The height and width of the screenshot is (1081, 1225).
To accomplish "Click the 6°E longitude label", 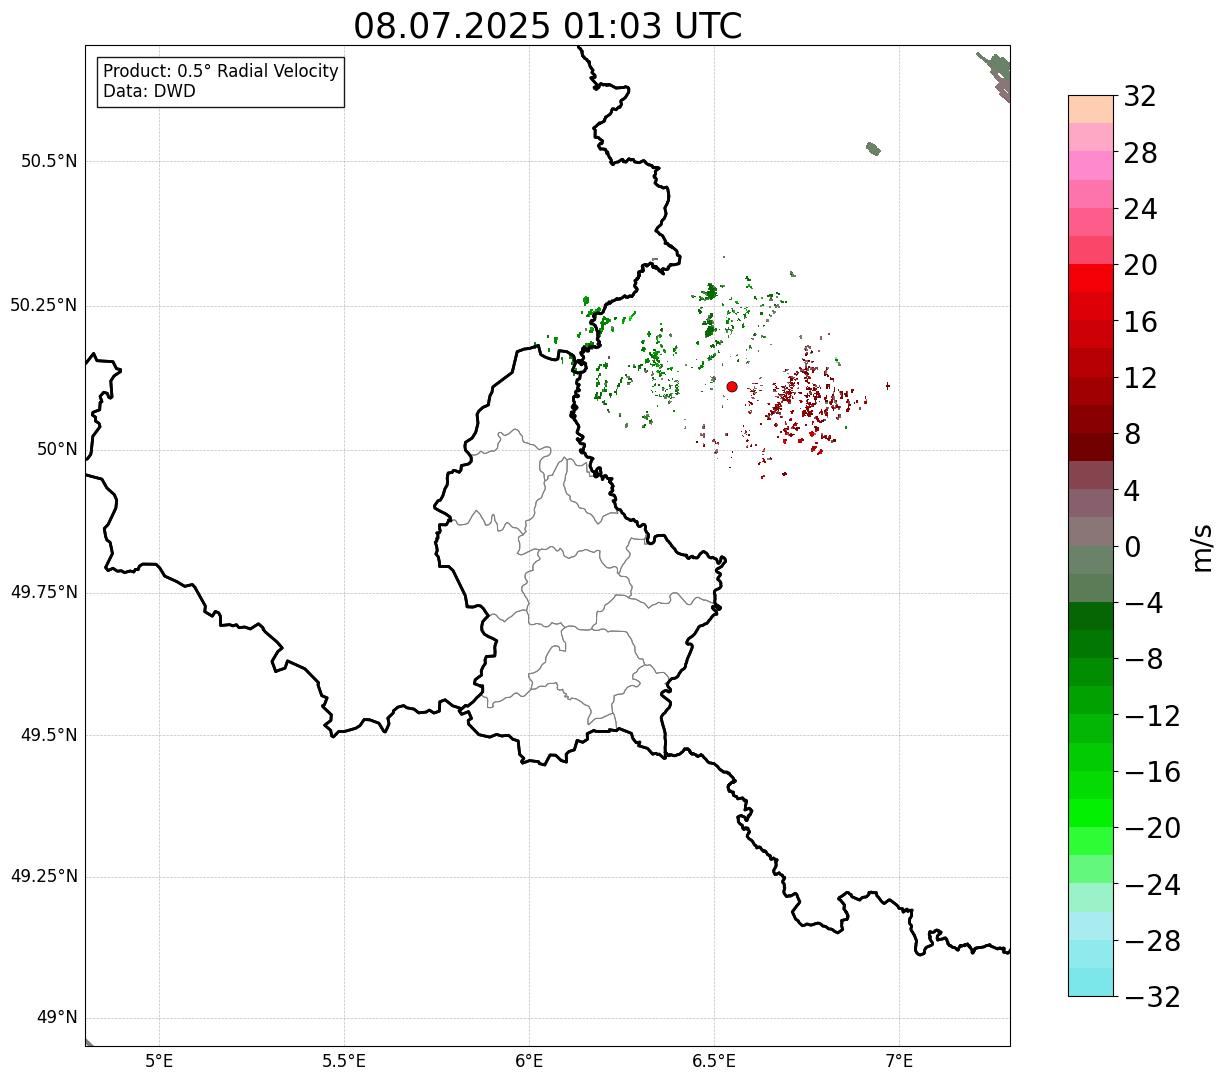I will [x=529, y=1061].
